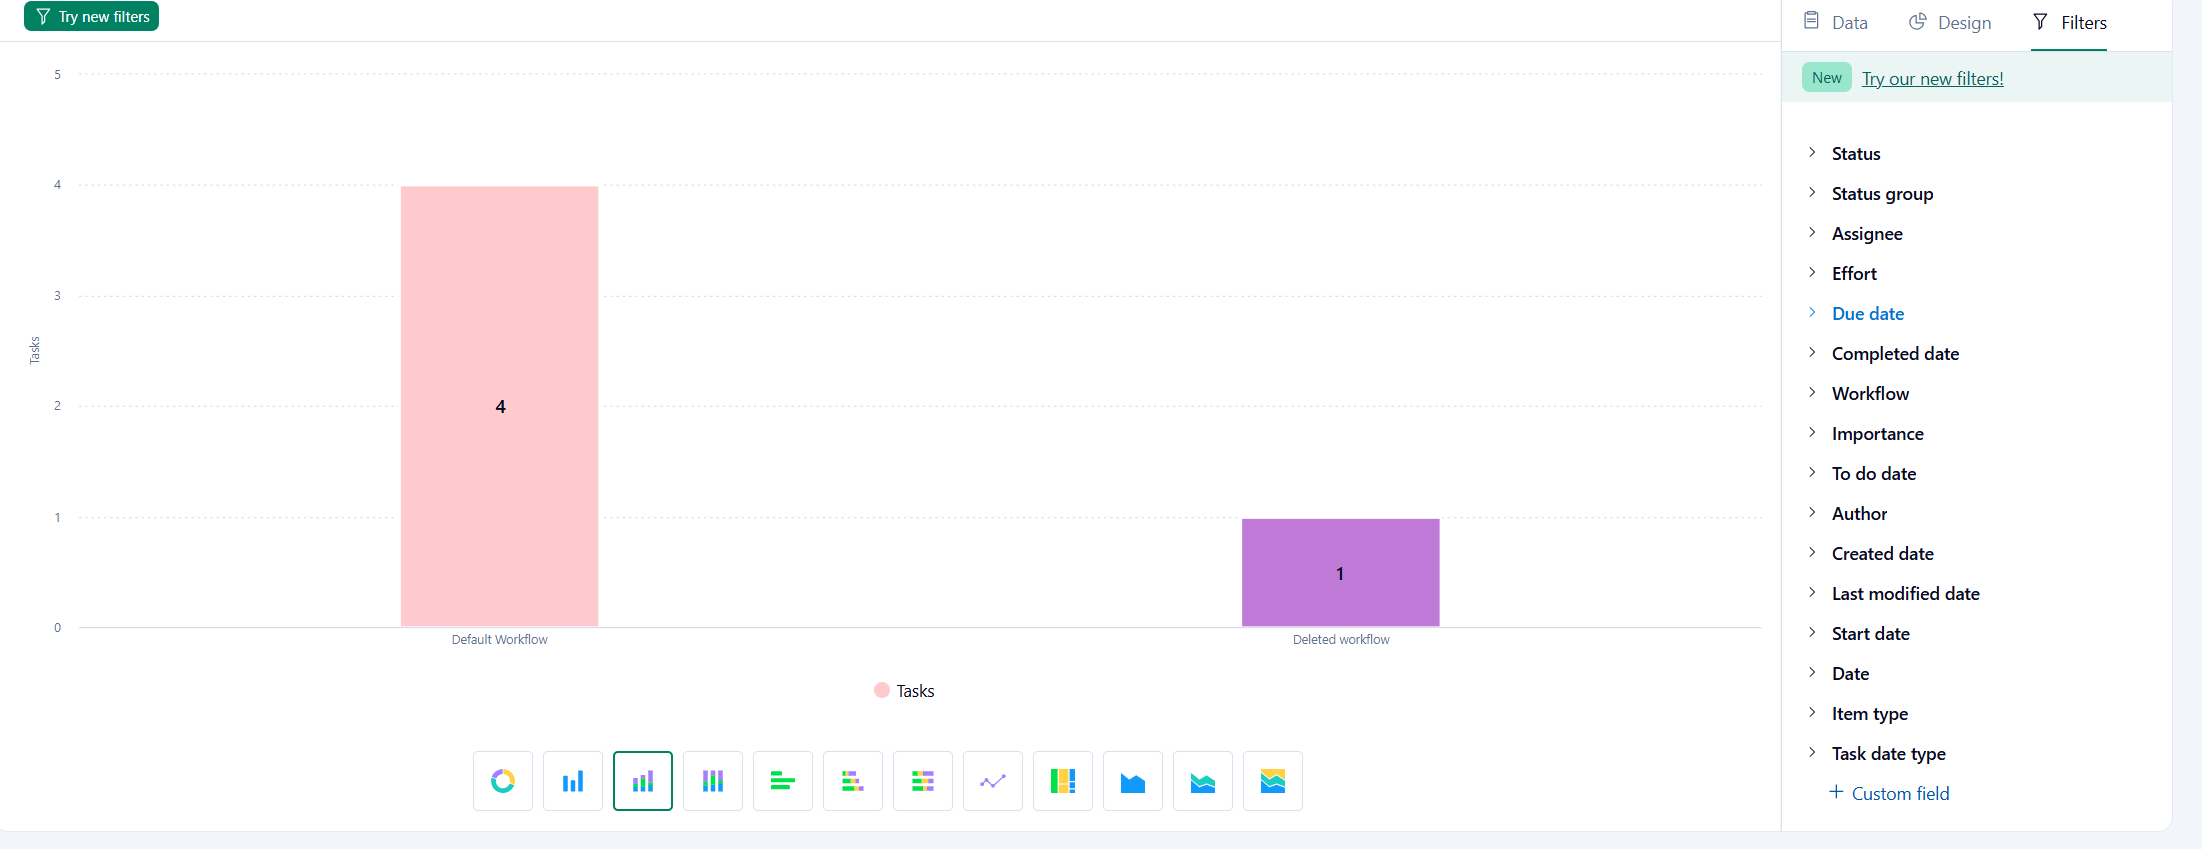Select the area chart type
2202x849 pixels.
tap(1133, 781)
